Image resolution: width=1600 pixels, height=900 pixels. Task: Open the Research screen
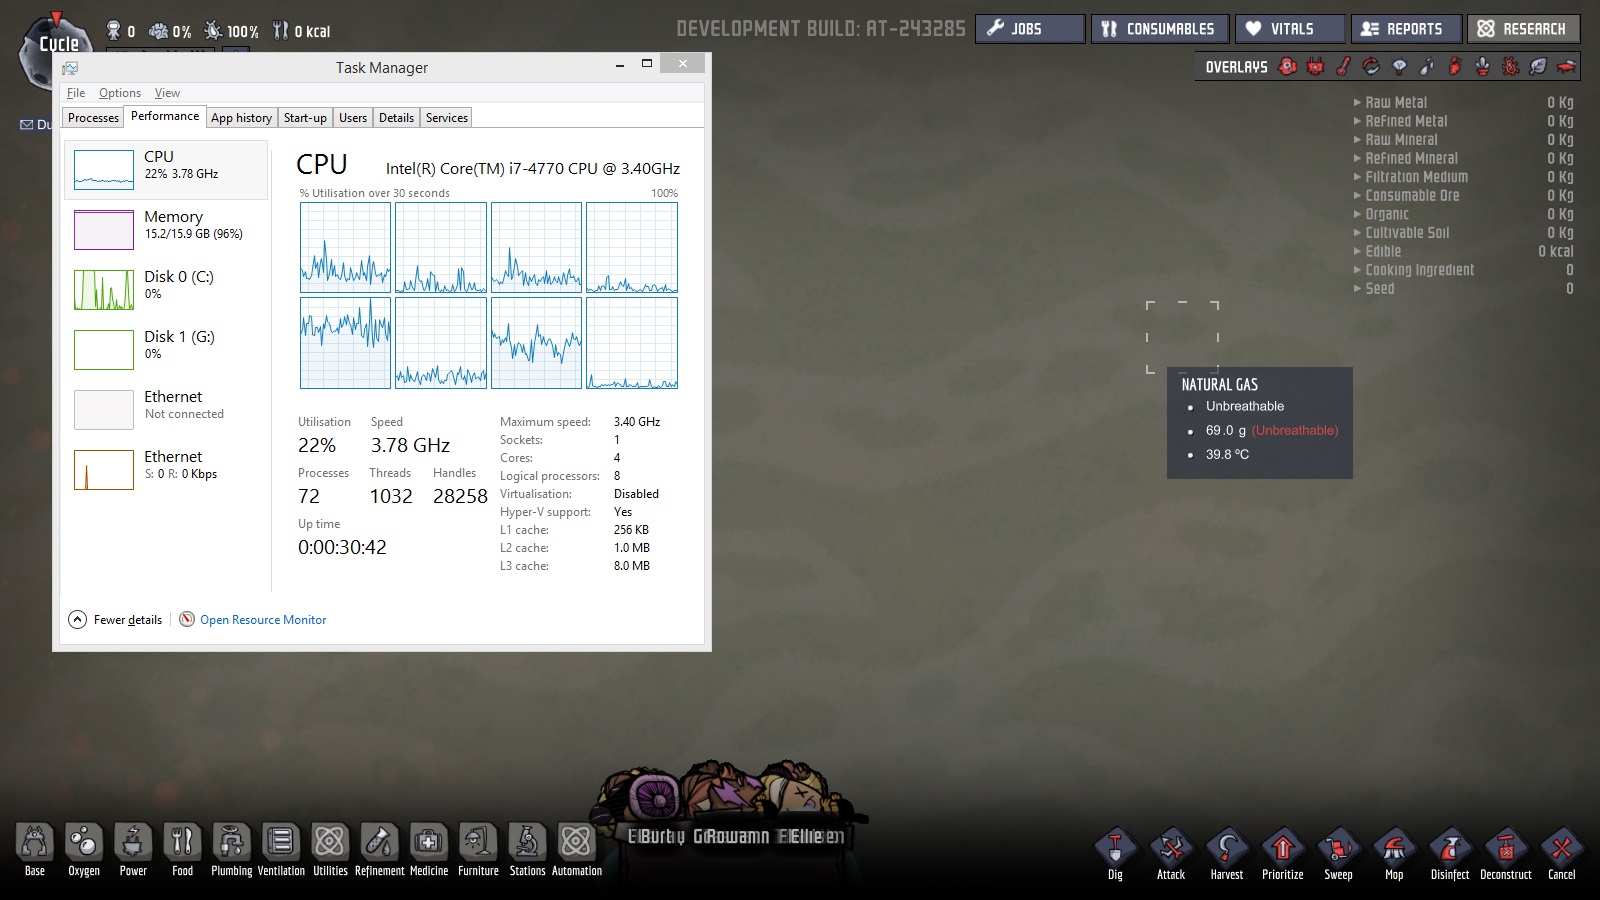[1523, 29]
